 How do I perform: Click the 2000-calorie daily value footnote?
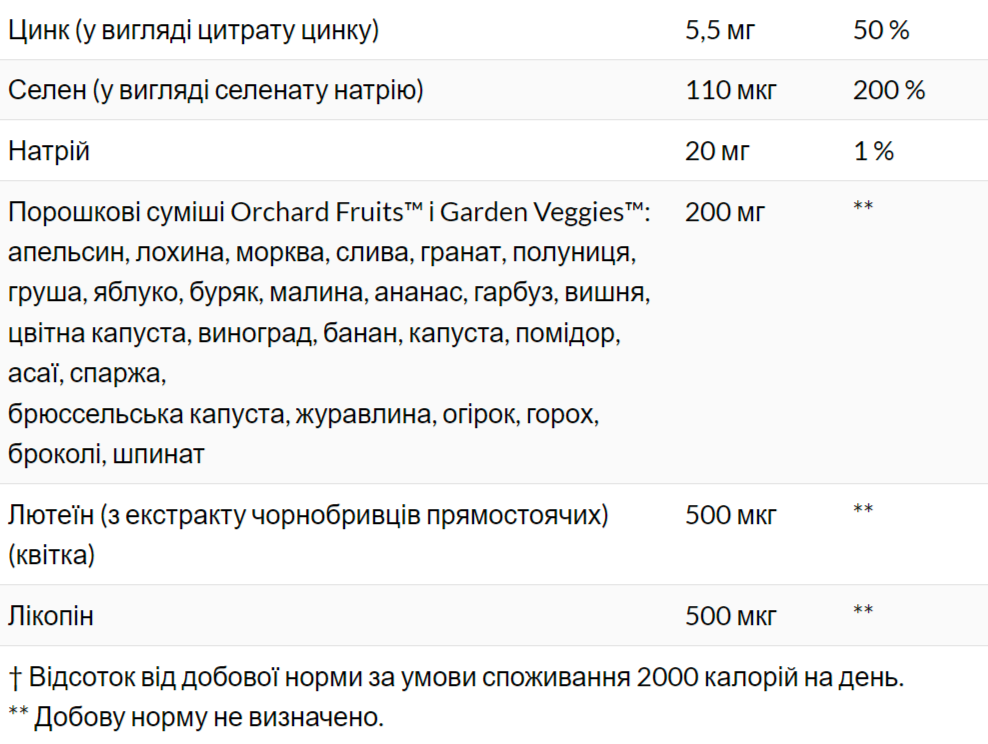456,677
